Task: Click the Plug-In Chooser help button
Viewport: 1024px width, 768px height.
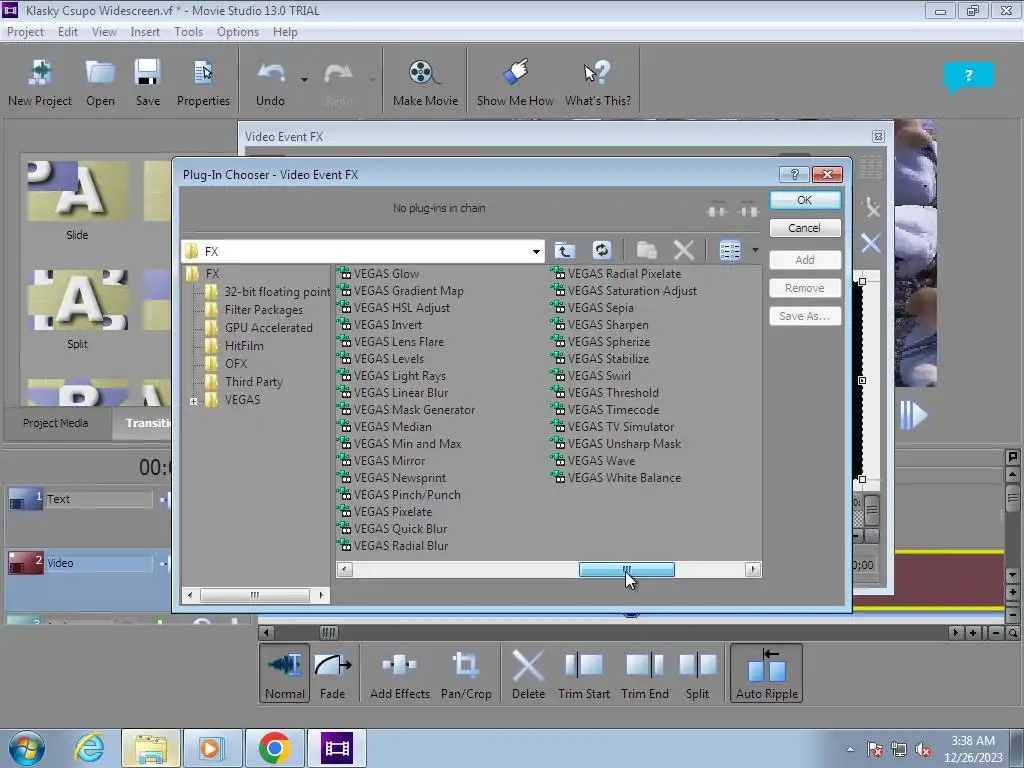Action: (x=794, y=174)
